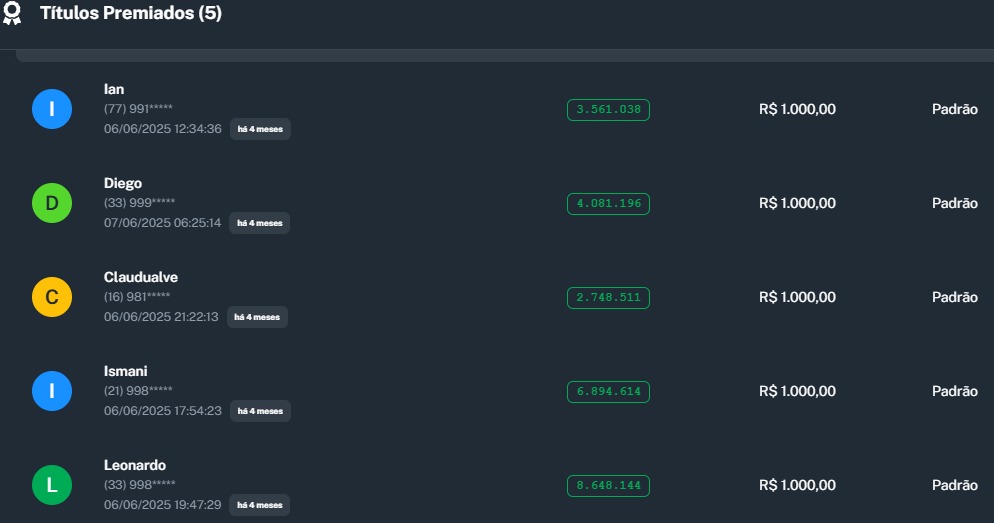The width and height of the screenshot is (994, 523).
Task: Open winner name Ian
Action: point(114,89)
